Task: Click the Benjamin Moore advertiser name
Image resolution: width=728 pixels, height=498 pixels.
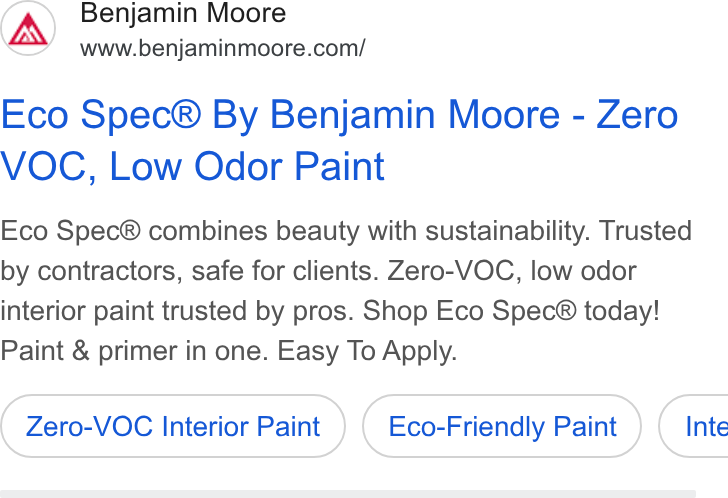Action: point(183,13)
